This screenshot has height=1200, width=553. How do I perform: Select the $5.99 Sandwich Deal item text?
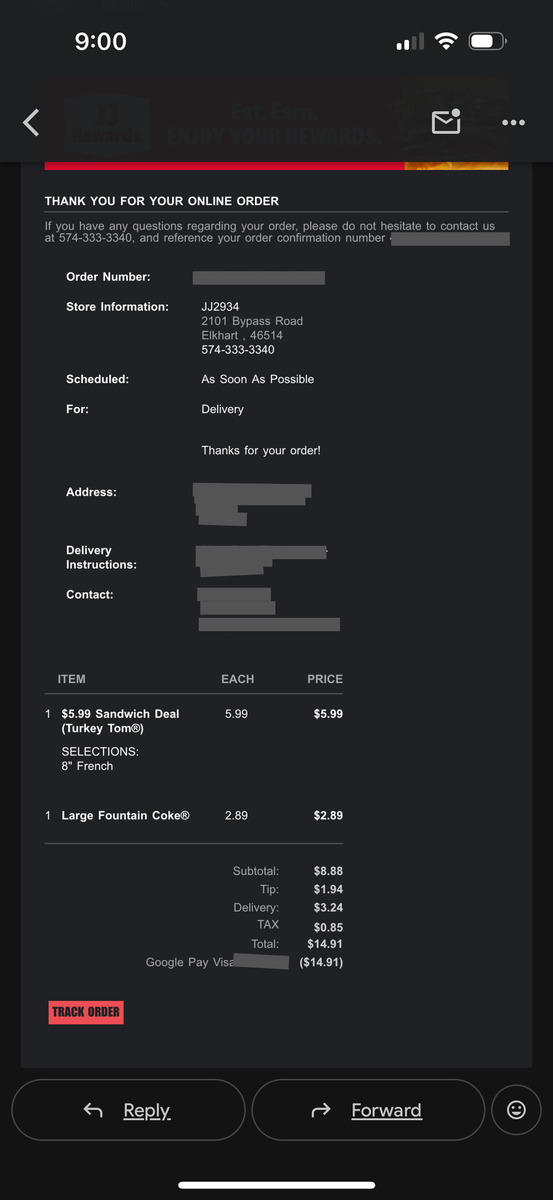(120, 721)
